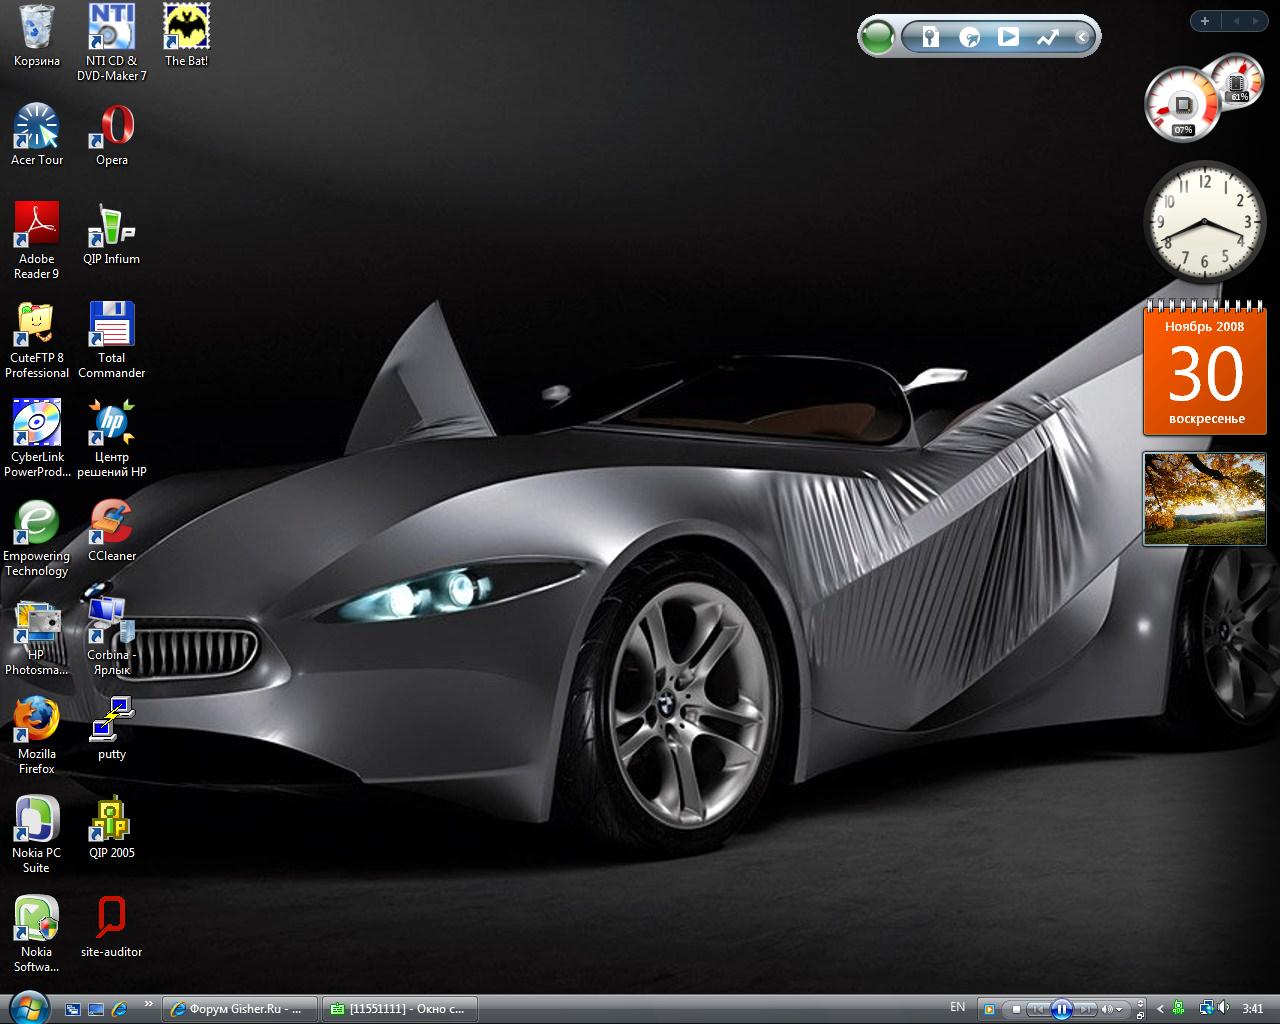Stop playback in the taskbar media player
This screenshot has height=1024, width=1280.
pyautogui.click(x=1016, y=1009)
